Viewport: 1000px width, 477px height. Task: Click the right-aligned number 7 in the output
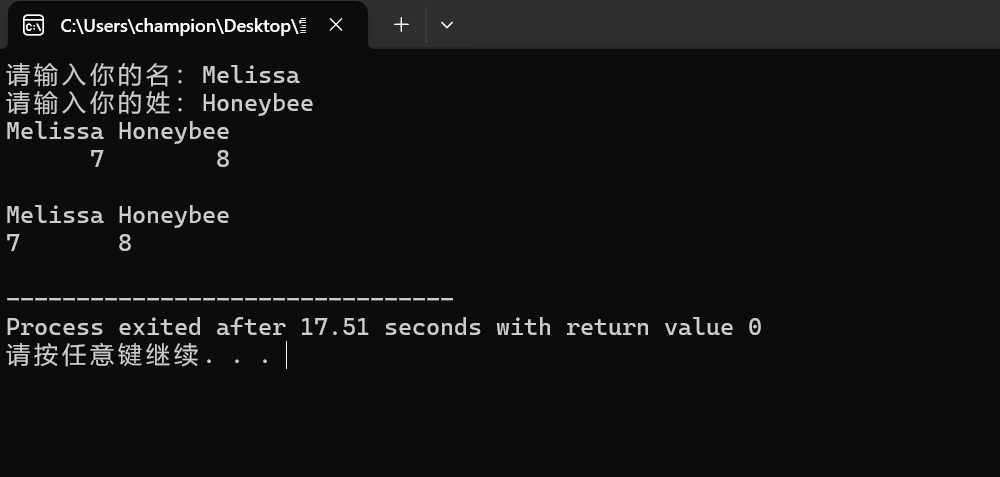97,159
